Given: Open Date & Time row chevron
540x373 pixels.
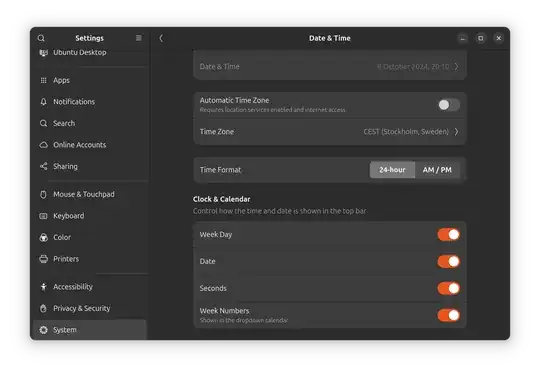Looking at the screenshot, I should 456,66.
